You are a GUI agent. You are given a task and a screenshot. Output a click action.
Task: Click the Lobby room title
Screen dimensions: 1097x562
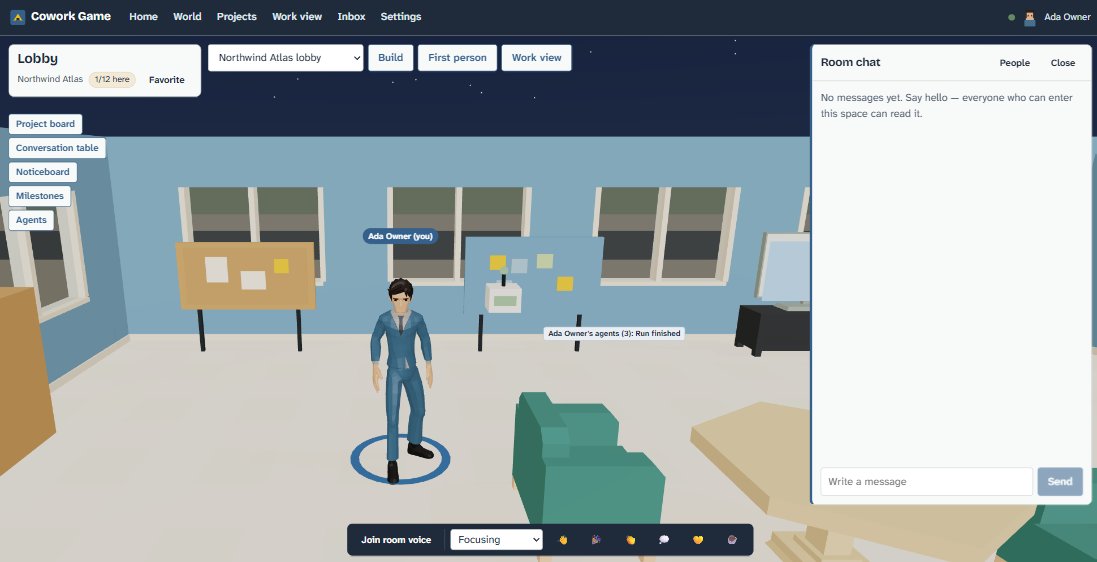coord(38,59)
